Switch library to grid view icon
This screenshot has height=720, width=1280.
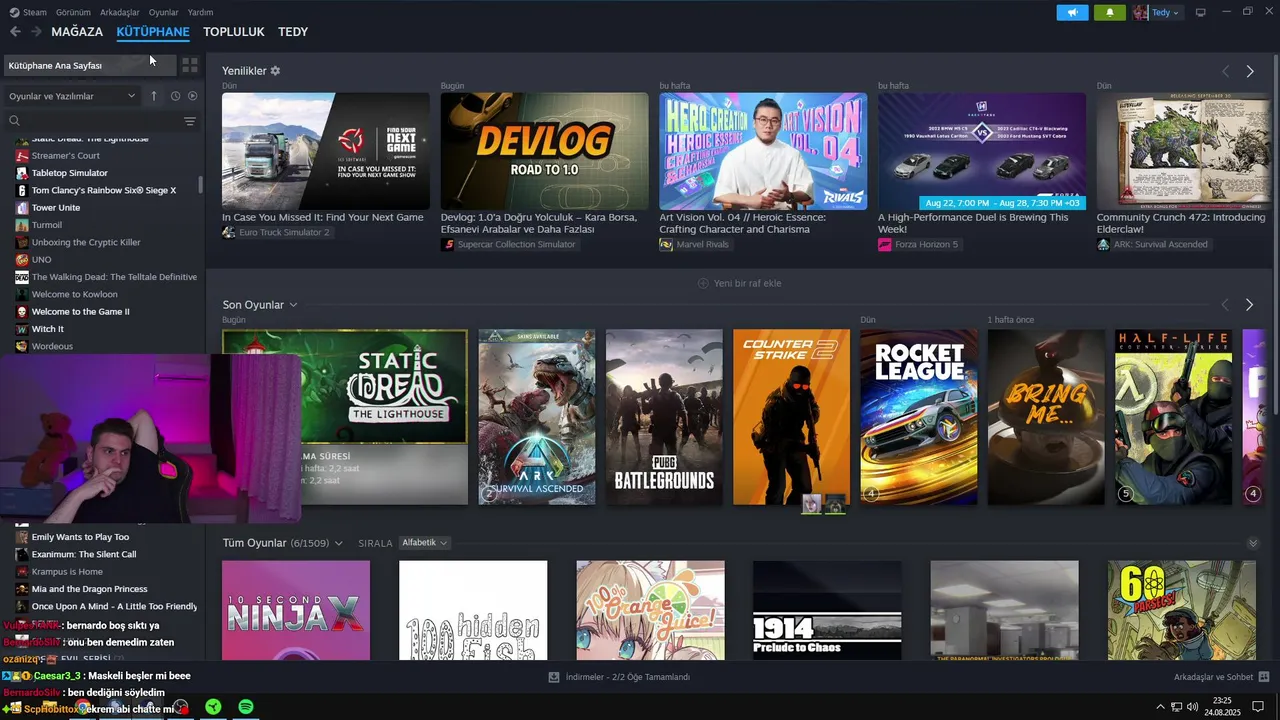(190, 65)
